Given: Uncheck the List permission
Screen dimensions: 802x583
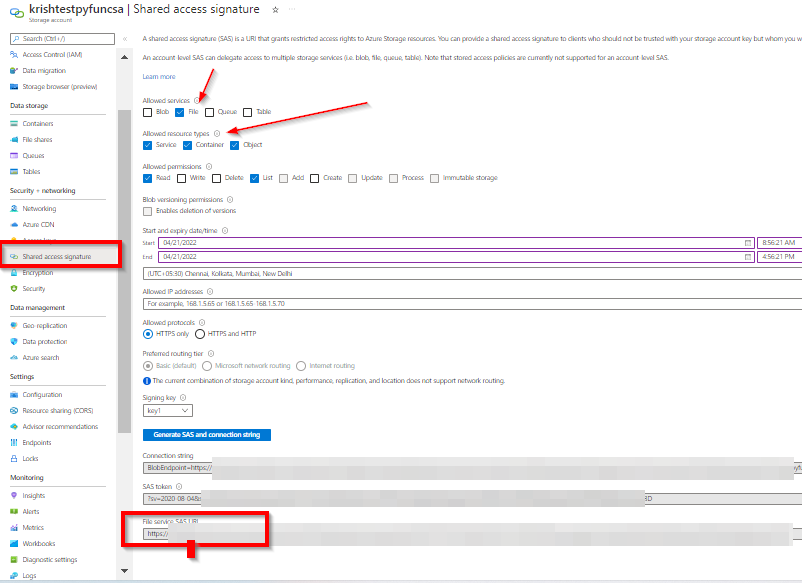Looking at the screenshot, I should tap(254, 178).
